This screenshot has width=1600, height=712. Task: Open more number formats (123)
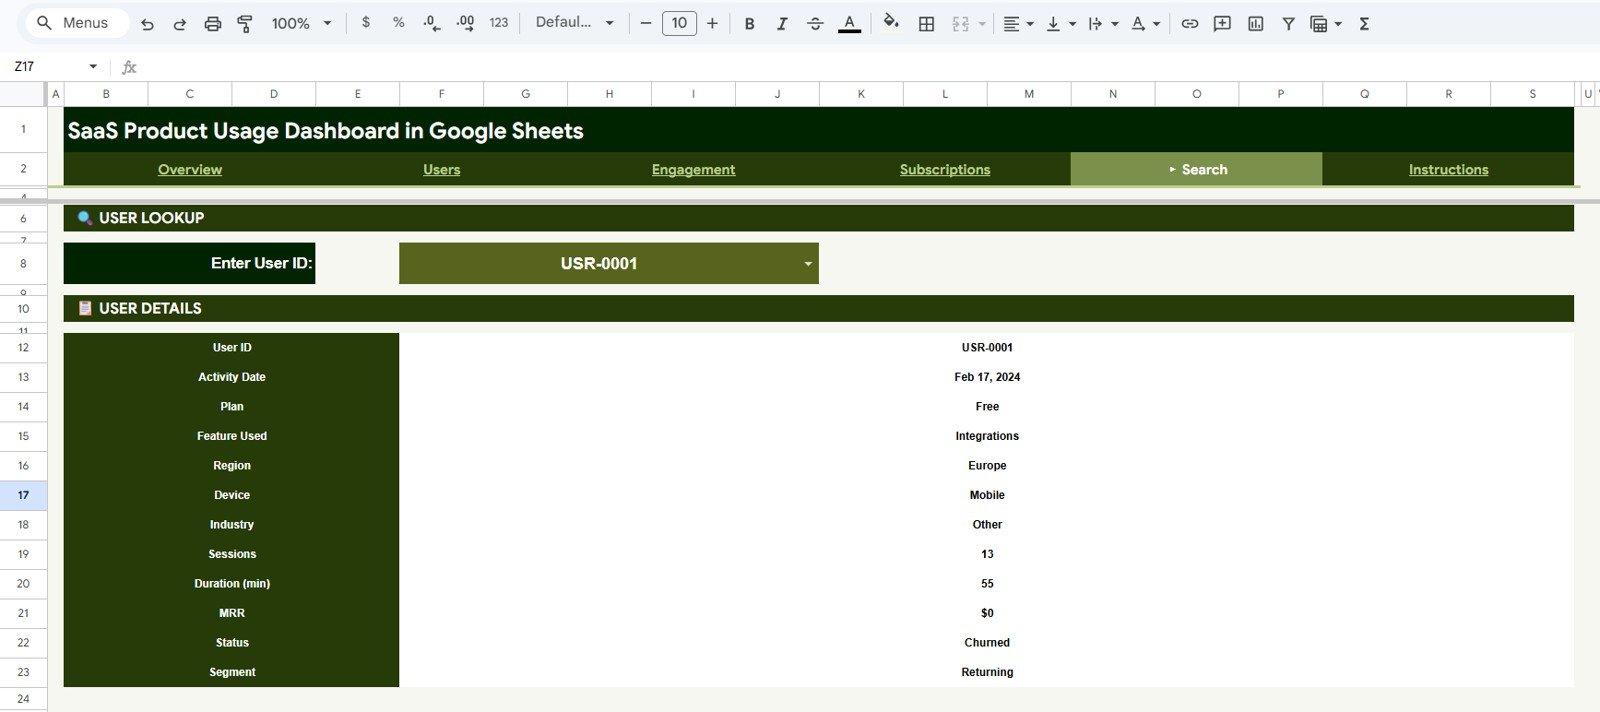pos(499,23)
